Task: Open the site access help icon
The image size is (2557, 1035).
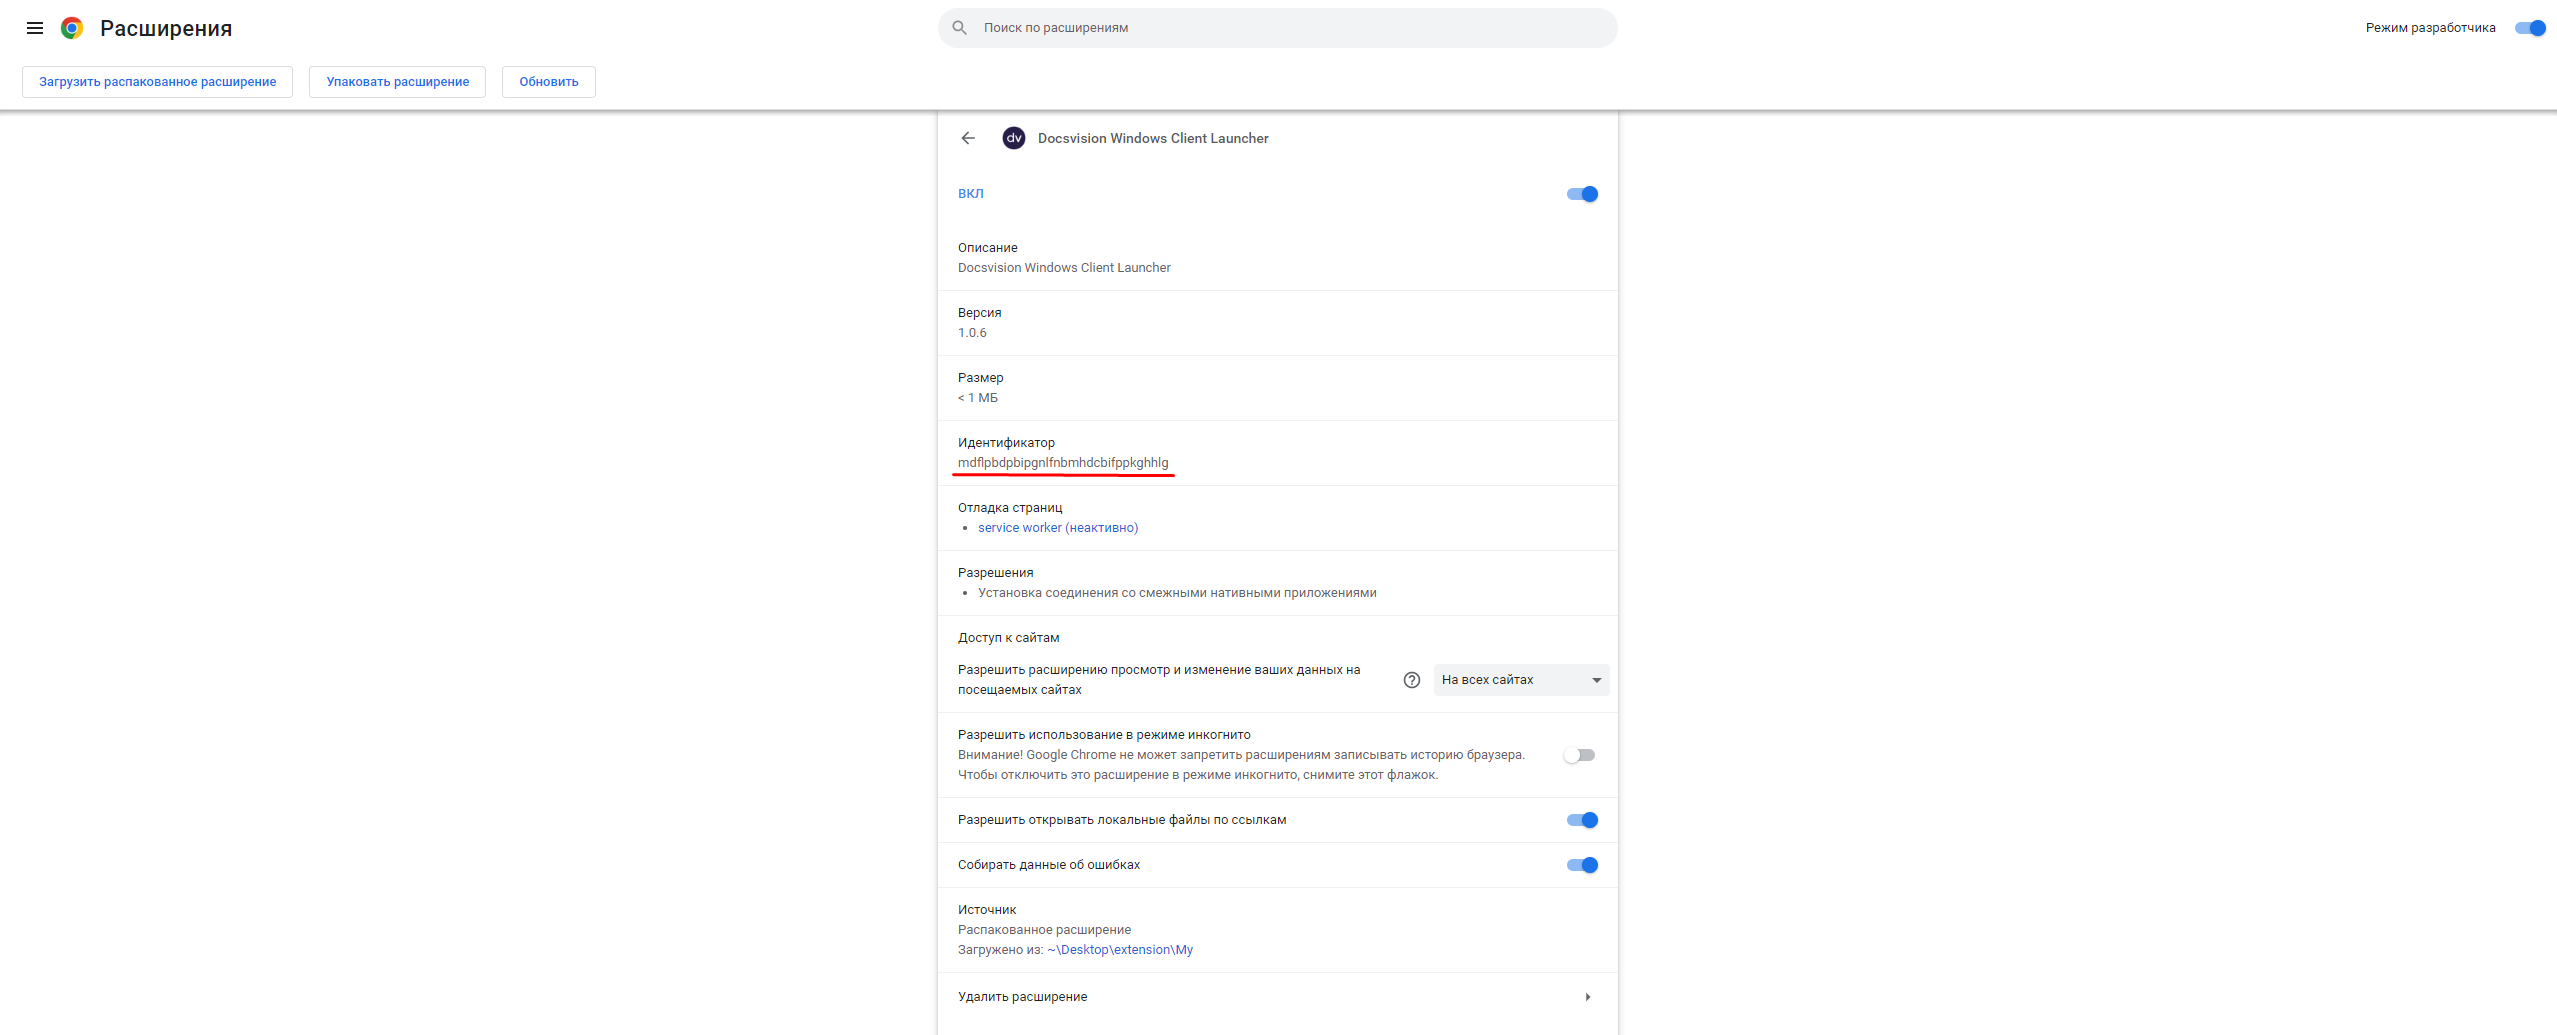Action: 1412,680
